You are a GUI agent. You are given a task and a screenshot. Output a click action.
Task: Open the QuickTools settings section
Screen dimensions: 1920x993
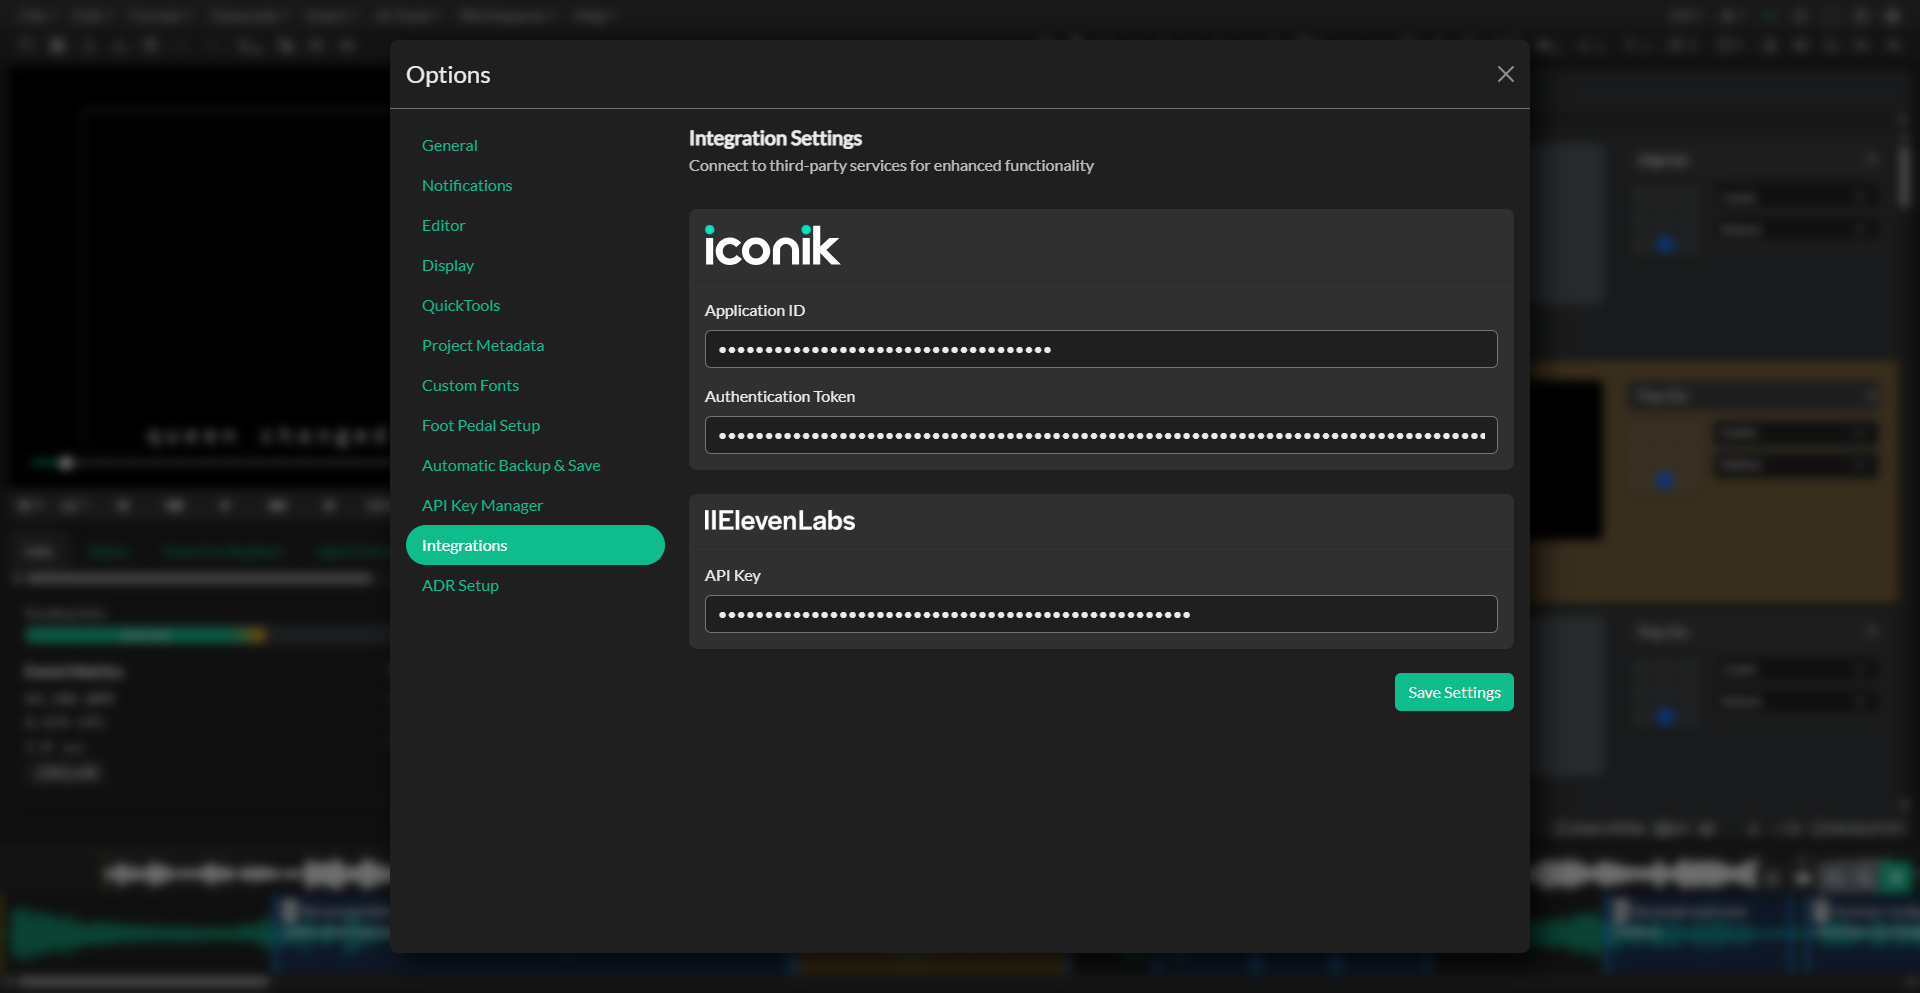coord(461,305)
